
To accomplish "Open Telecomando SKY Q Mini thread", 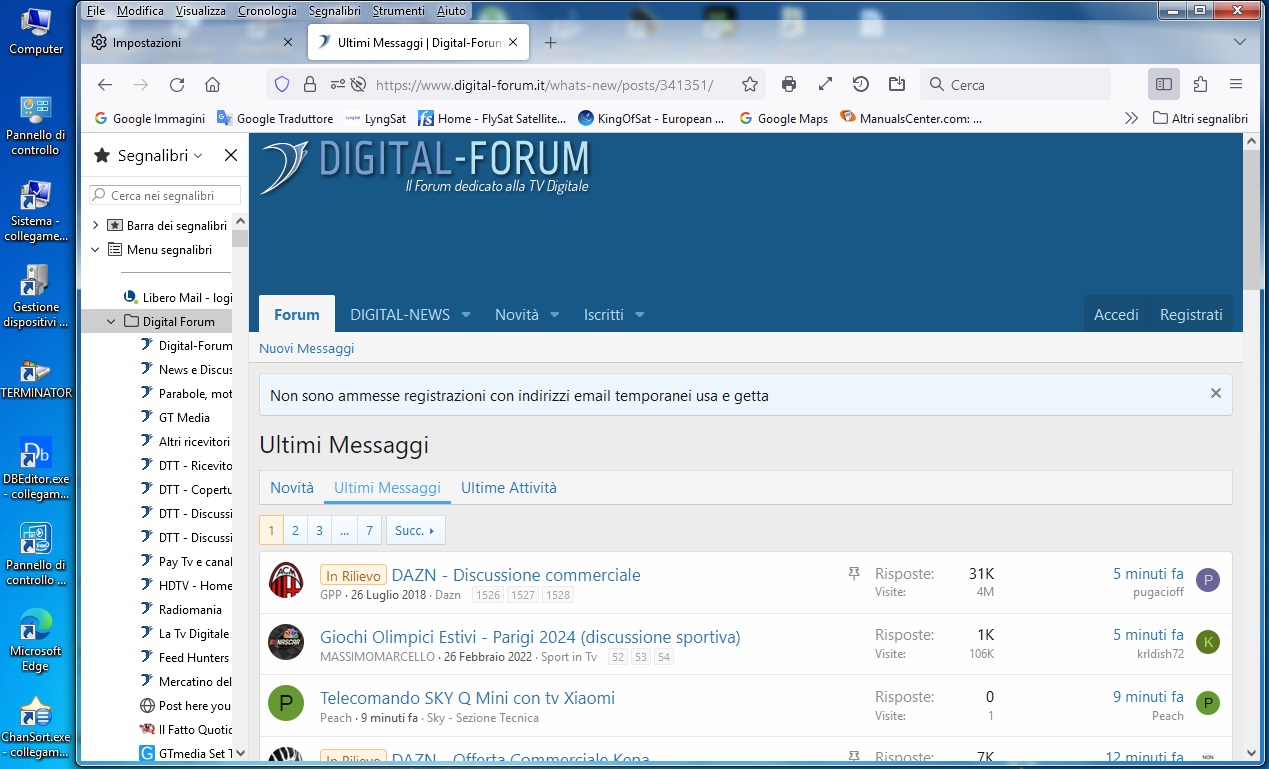I will tap(467, 698).
